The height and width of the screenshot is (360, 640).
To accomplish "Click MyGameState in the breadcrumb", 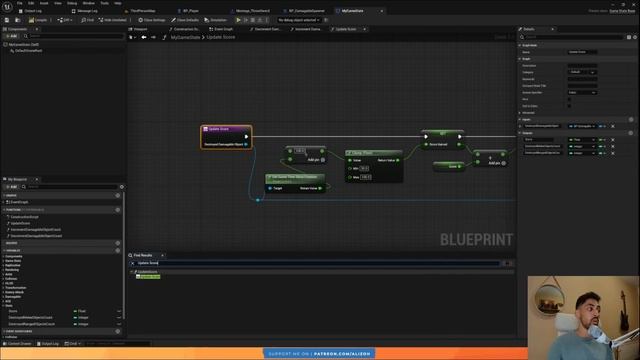I will (x=185, y=37).
